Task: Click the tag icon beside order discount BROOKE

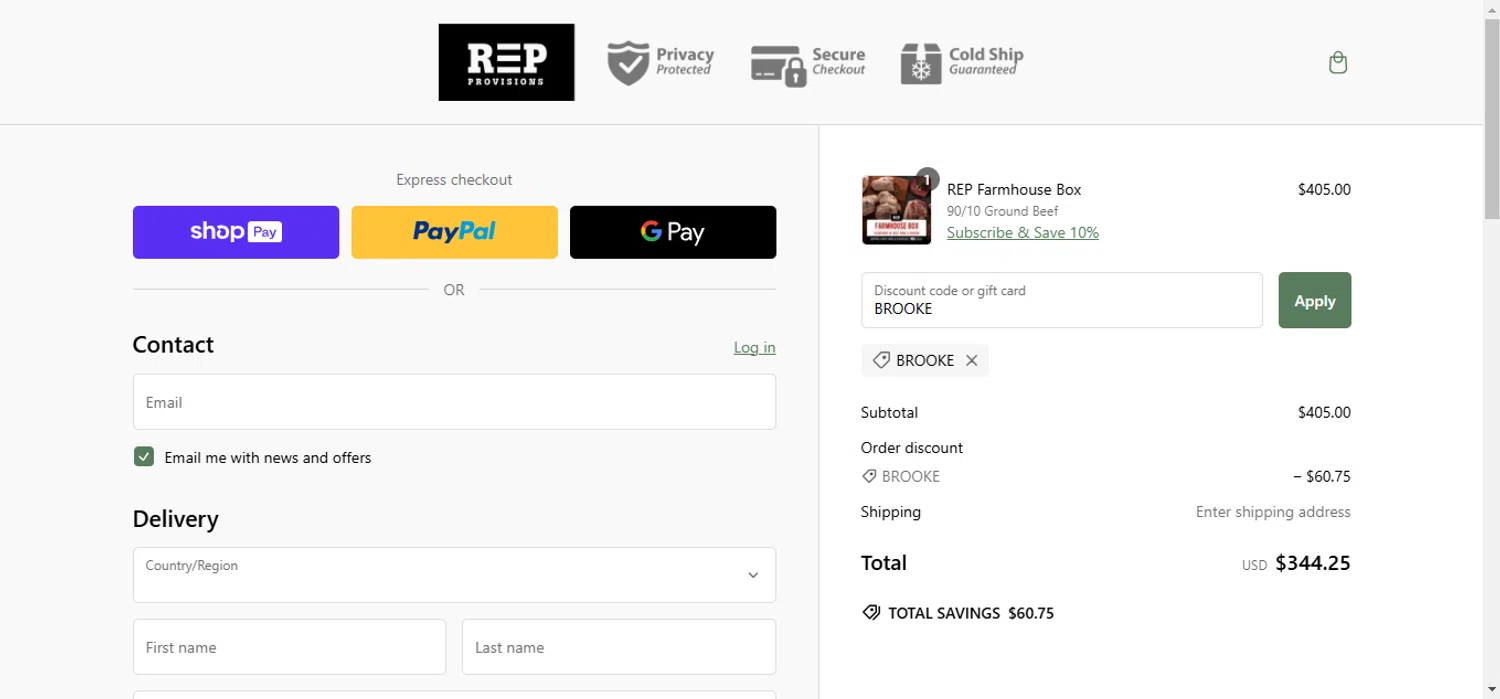Action: tap(869, 476)
